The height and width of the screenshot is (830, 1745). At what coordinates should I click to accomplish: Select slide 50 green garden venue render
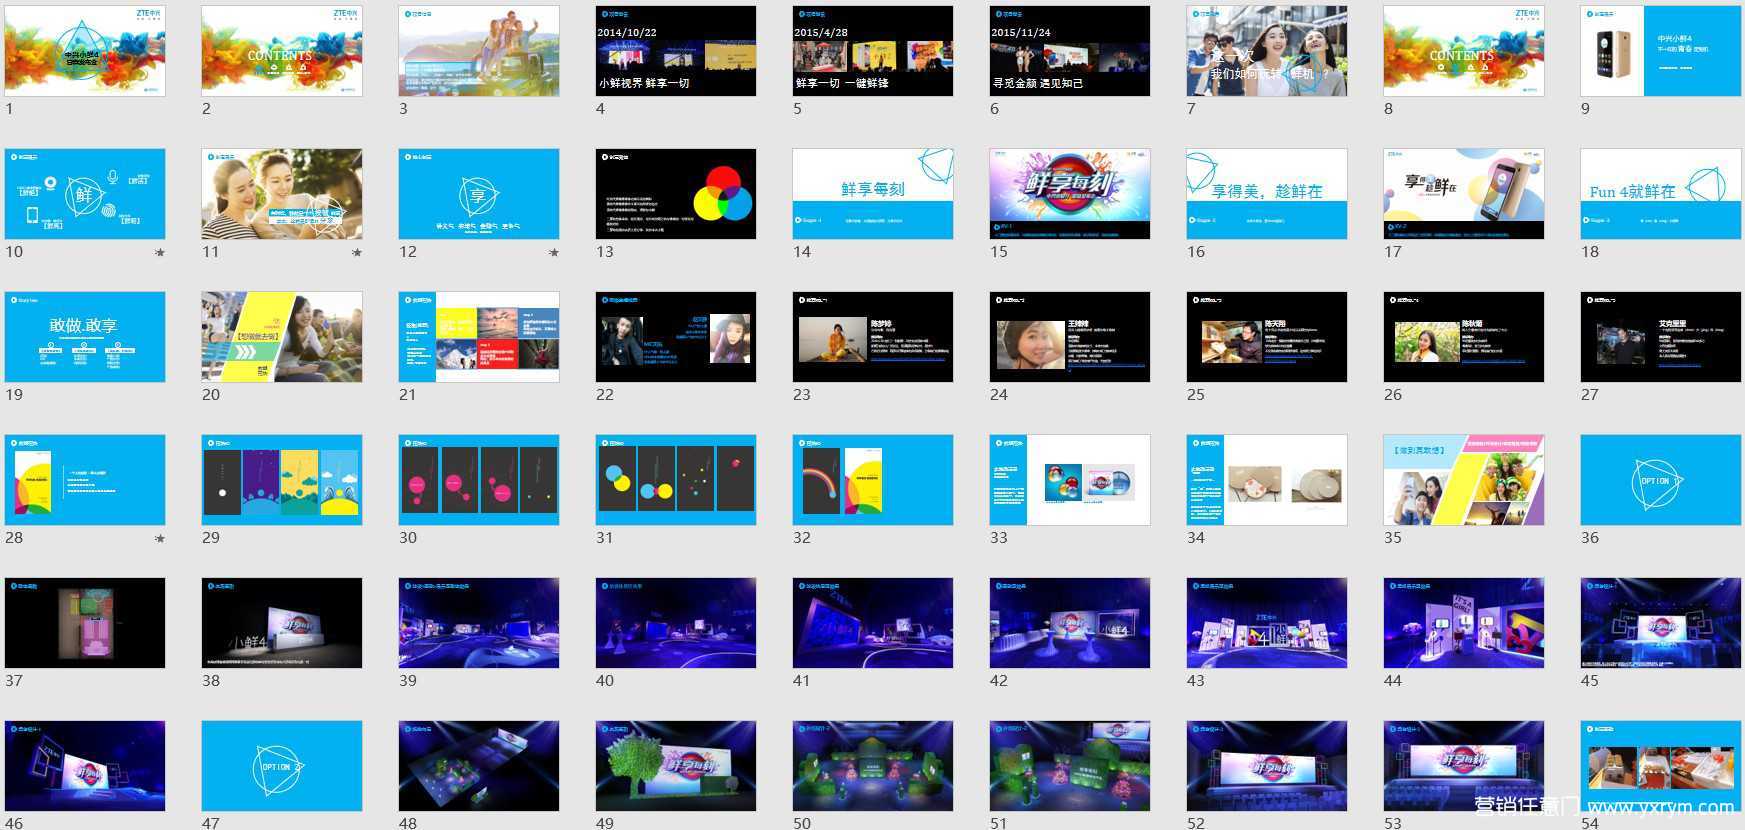point(873,766)
